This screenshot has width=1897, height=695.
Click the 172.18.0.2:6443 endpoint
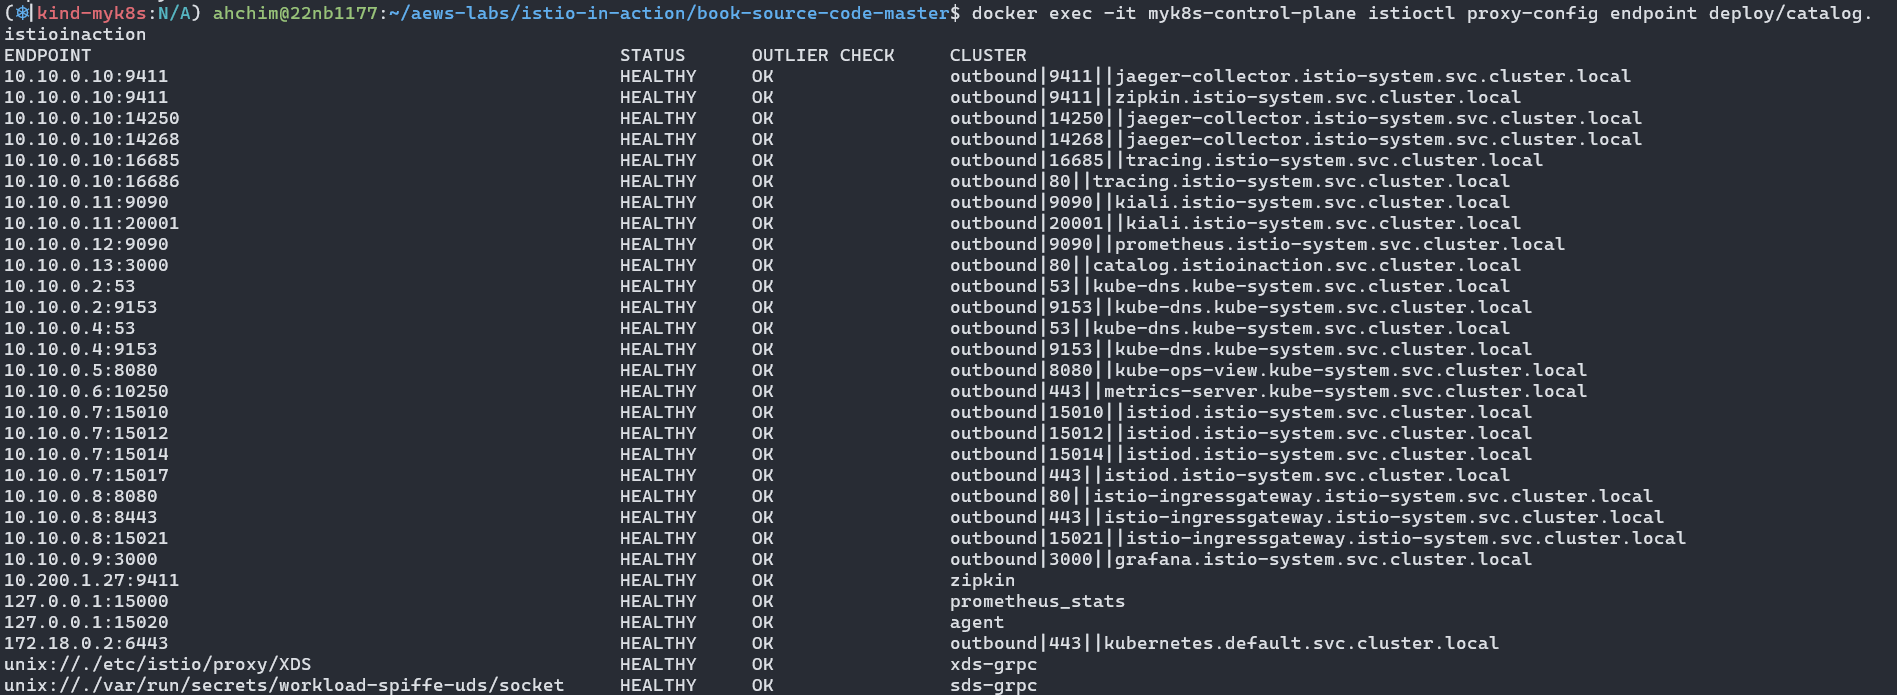pos(86,643)
